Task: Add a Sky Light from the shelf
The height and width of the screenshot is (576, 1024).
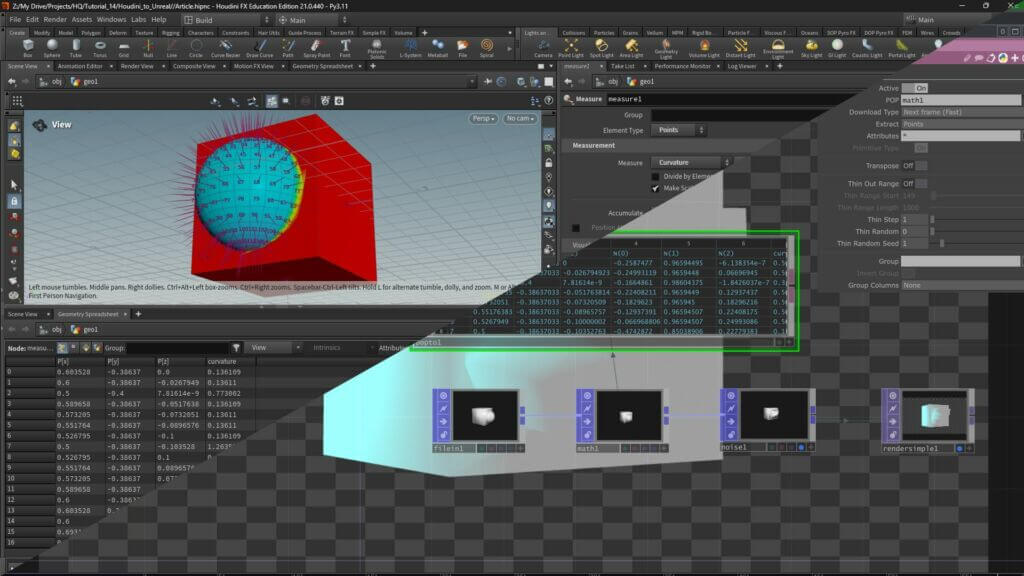Action: coord(811,48)
